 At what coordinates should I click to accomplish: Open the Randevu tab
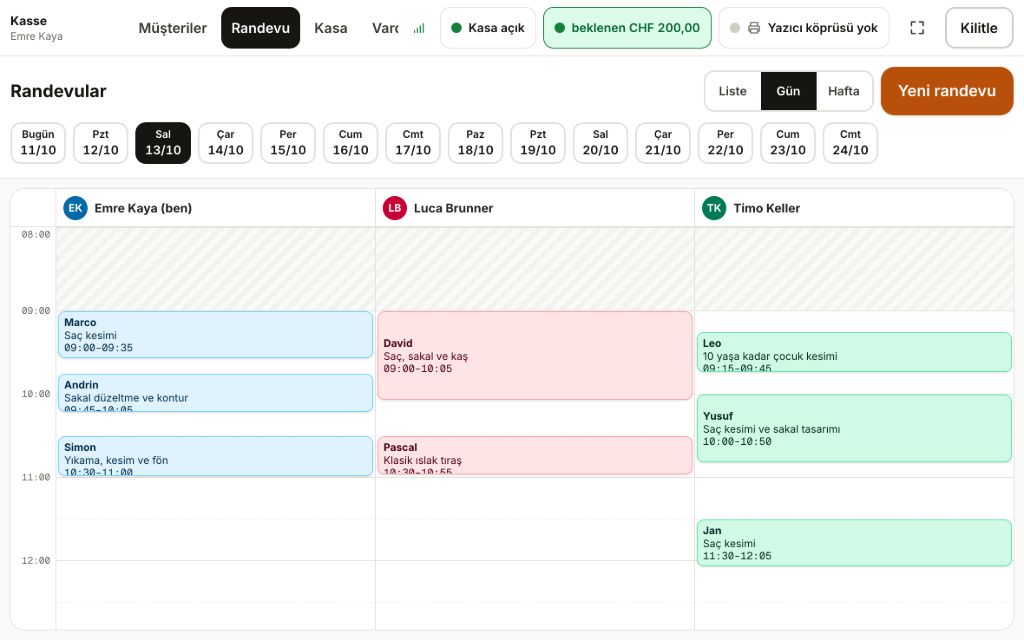click(261, 28)
